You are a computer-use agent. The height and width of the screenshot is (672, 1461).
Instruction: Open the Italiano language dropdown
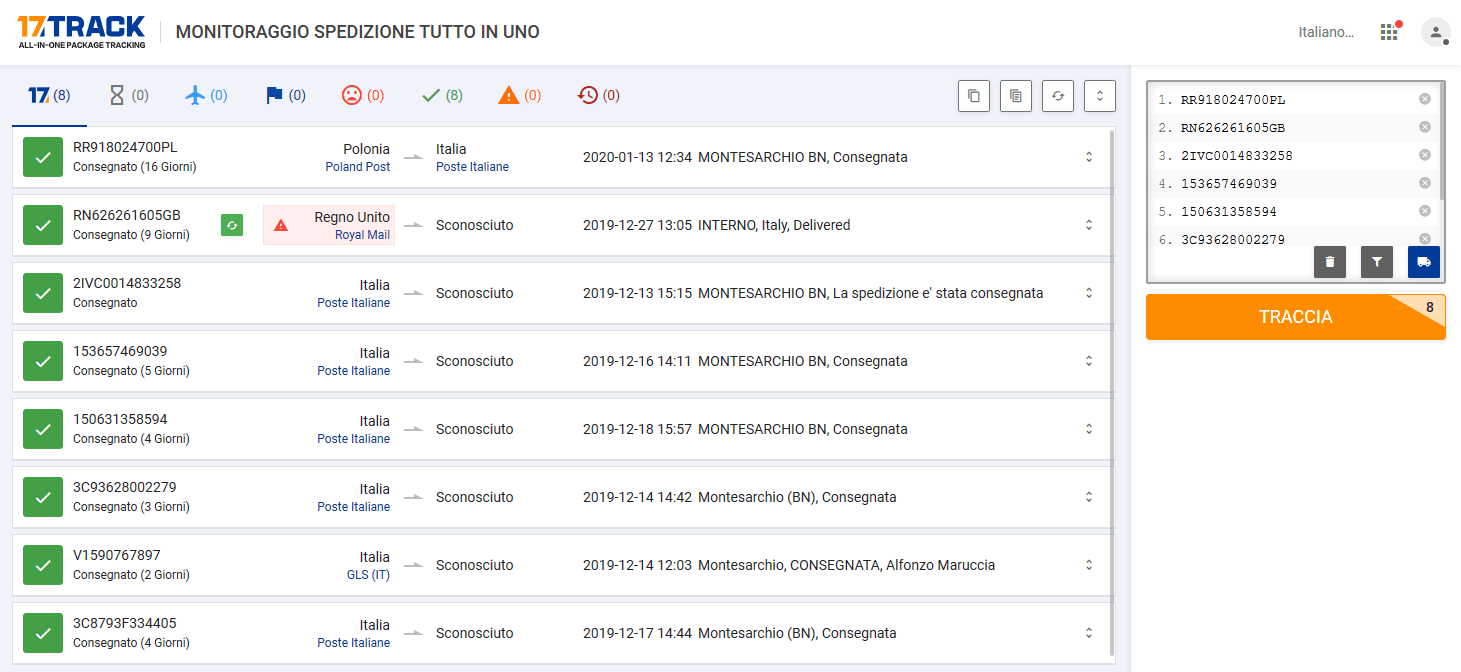(1325, 32)
